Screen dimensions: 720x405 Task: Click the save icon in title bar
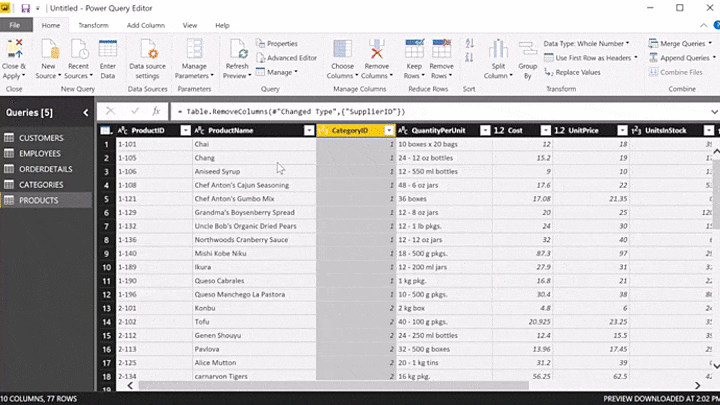click(x=26, y=8)
